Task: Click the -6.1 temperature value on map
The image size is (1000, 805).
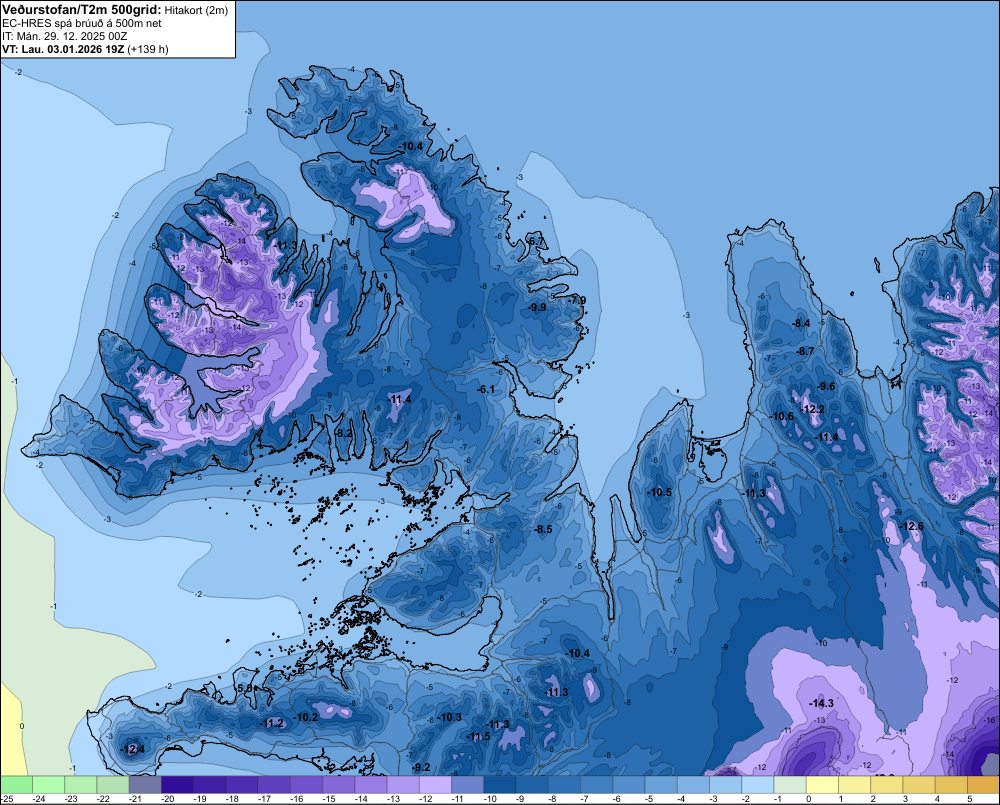Action: pyautogui.click(x=486, y=389)
